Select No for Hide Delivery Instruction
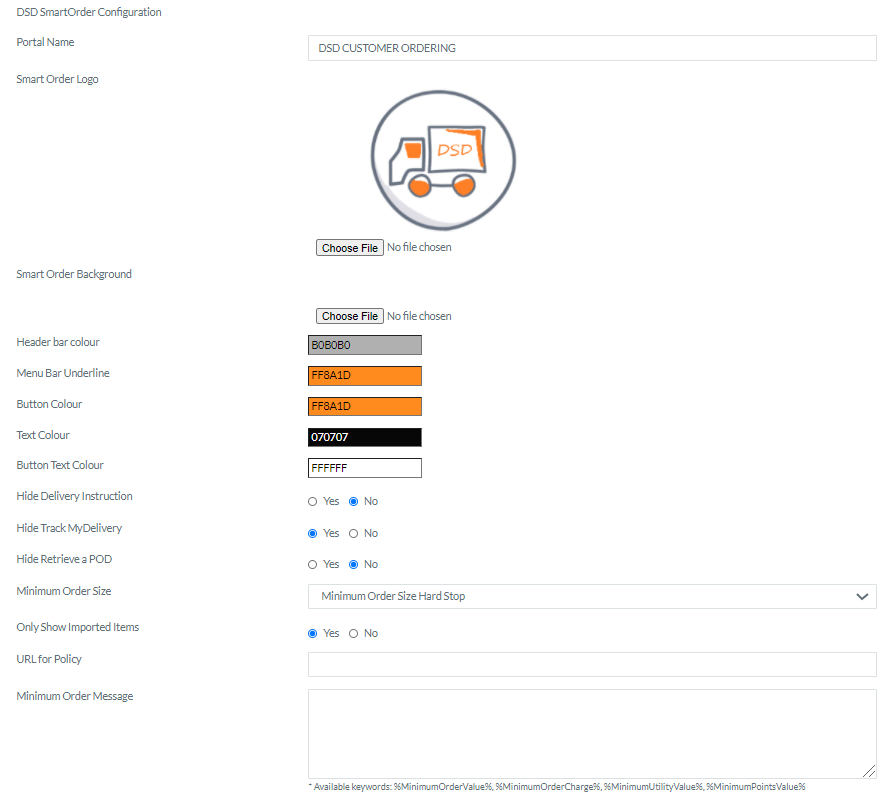The height and width of the screenshot is (804, 892). (353, 501)
